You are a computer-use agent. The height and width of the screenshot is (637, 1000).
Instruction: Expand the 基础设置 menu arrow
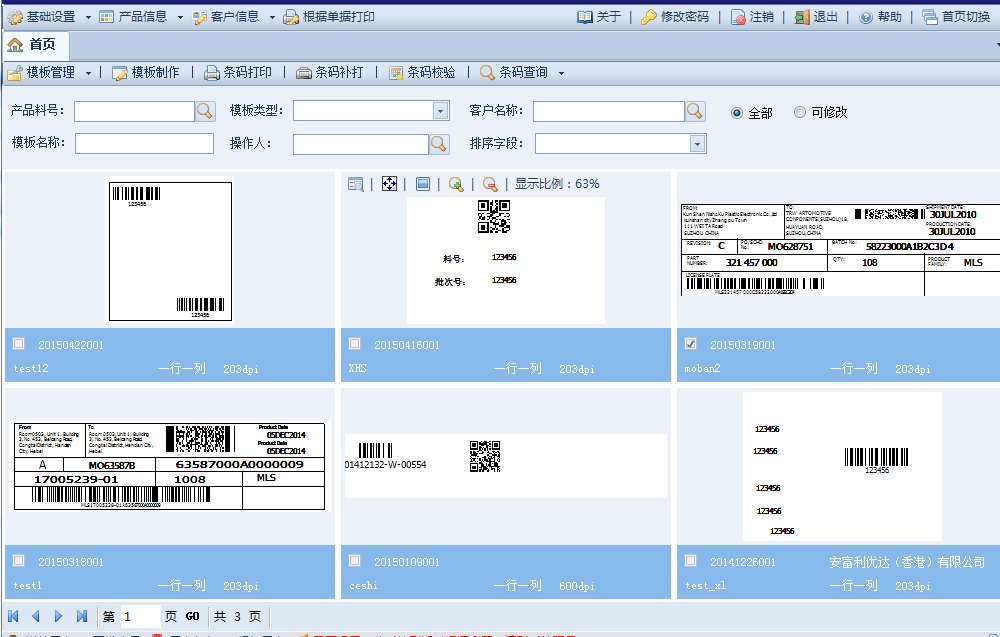(x=88, y=17)
